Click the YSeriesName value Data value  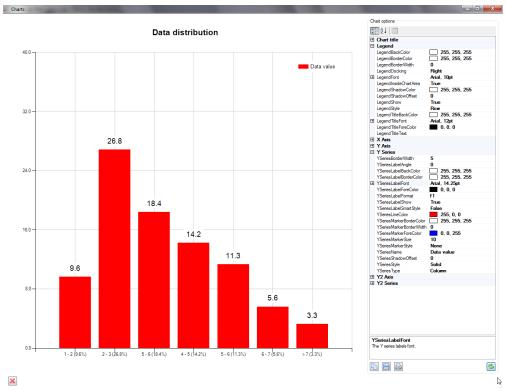point(442,252)
